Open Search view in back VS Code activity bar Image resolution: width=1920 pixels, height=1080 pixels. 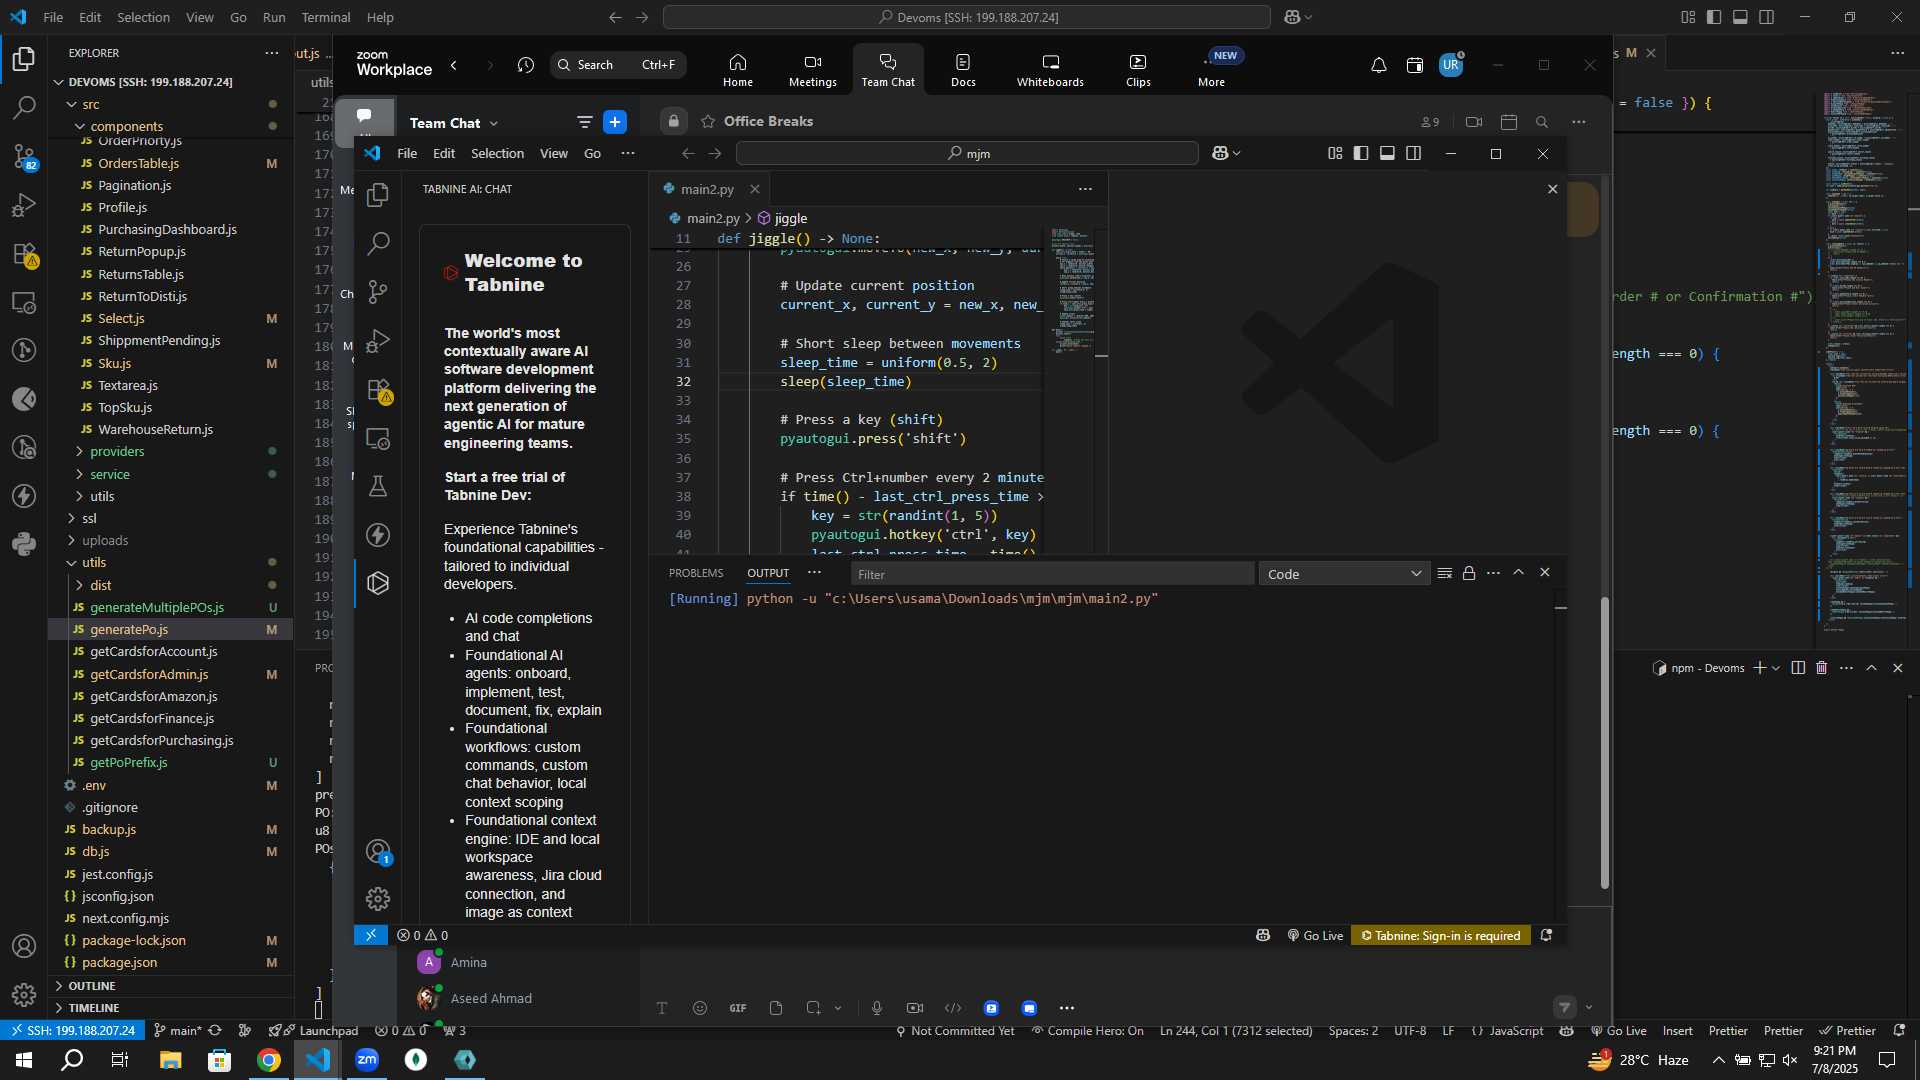click(24, 107)
